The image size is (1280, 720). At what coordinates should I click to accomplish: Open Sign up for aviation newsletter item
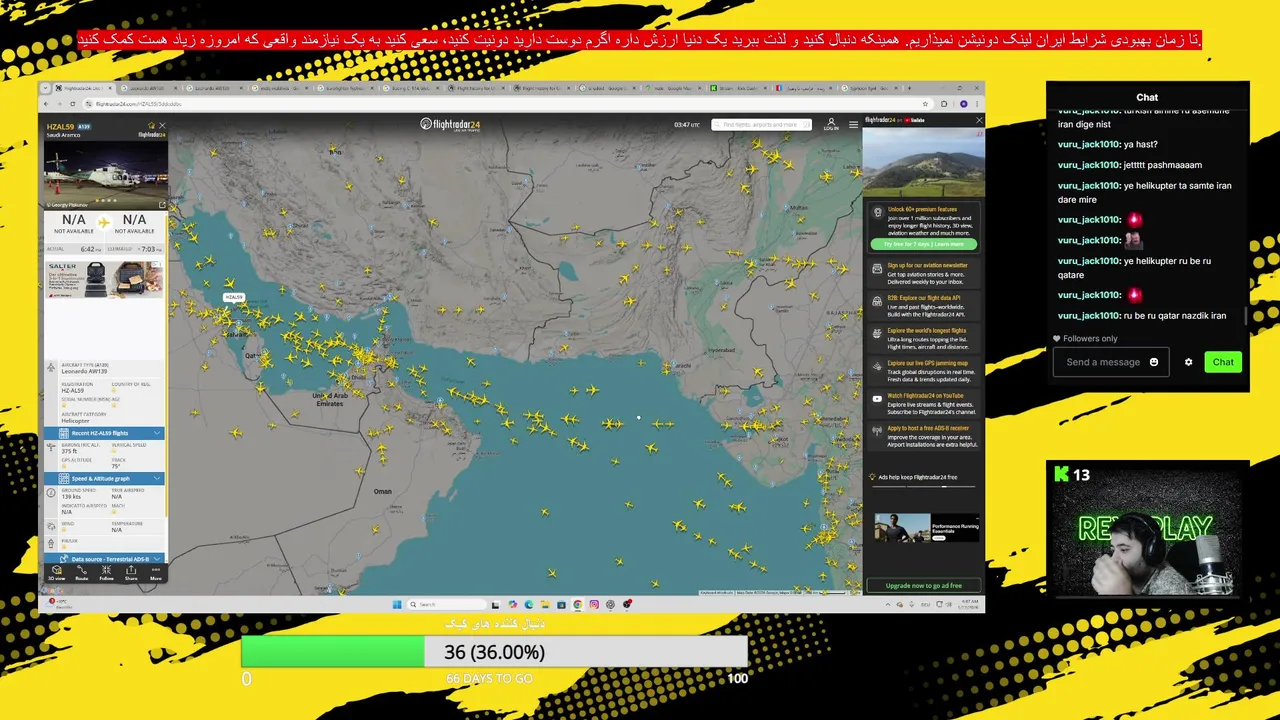click(923, 273)
